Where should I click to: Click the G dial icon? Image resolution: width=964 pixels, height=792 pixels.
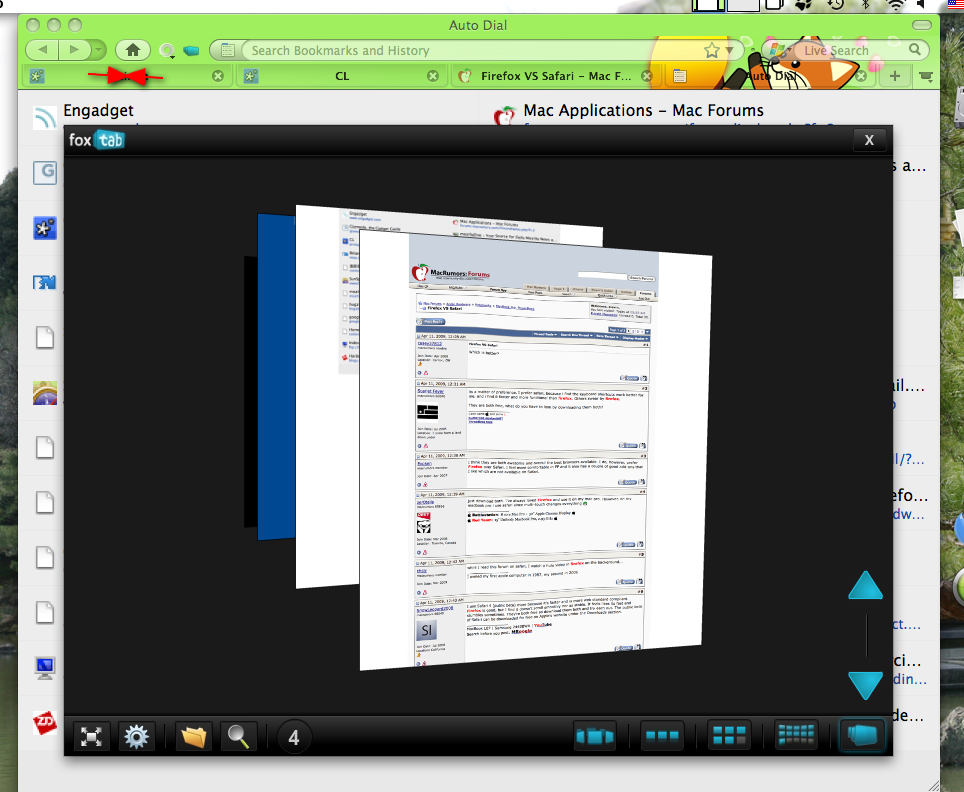click(45, 172)
